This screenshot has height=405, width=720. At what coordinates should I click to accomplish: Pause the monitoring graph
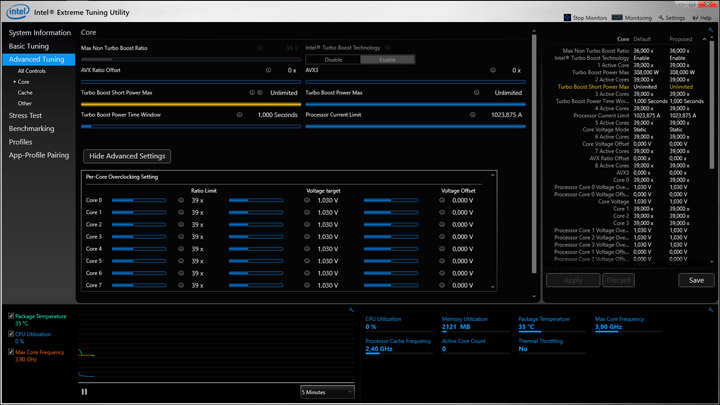point(84,392)
